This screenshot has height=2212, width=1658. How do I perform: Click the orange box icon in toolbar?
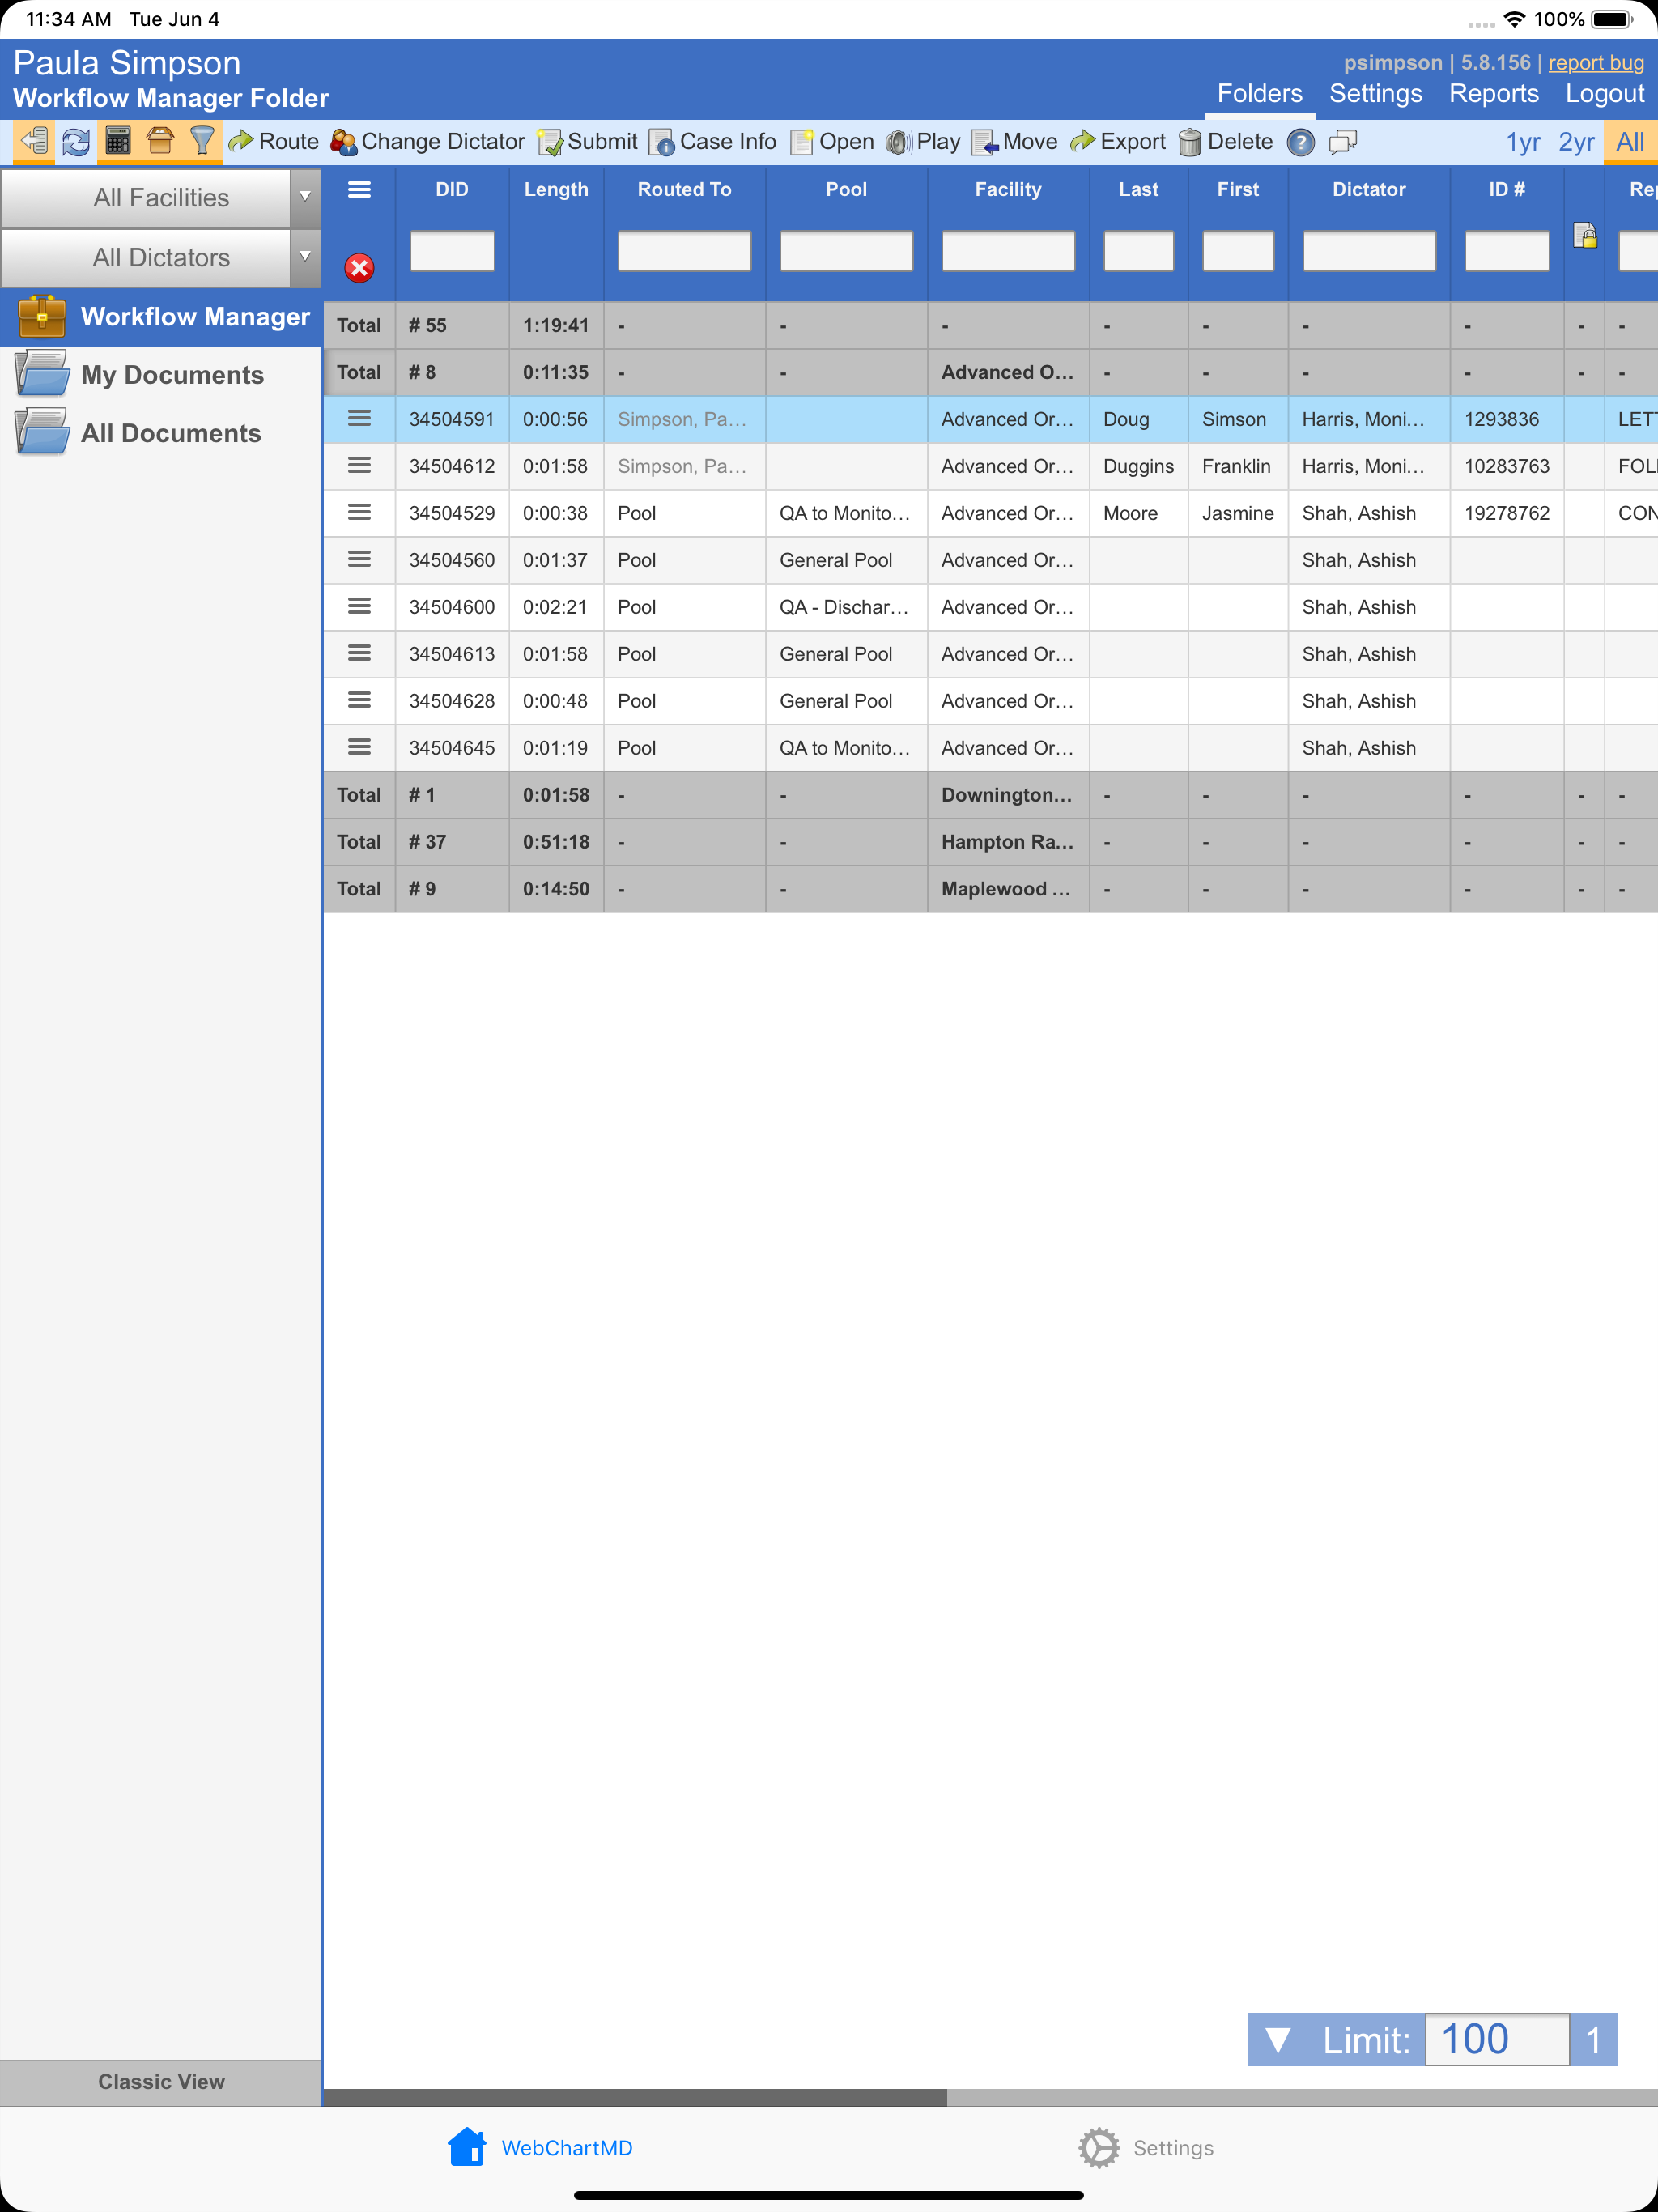pyautogui.click(x=160, y=141)
